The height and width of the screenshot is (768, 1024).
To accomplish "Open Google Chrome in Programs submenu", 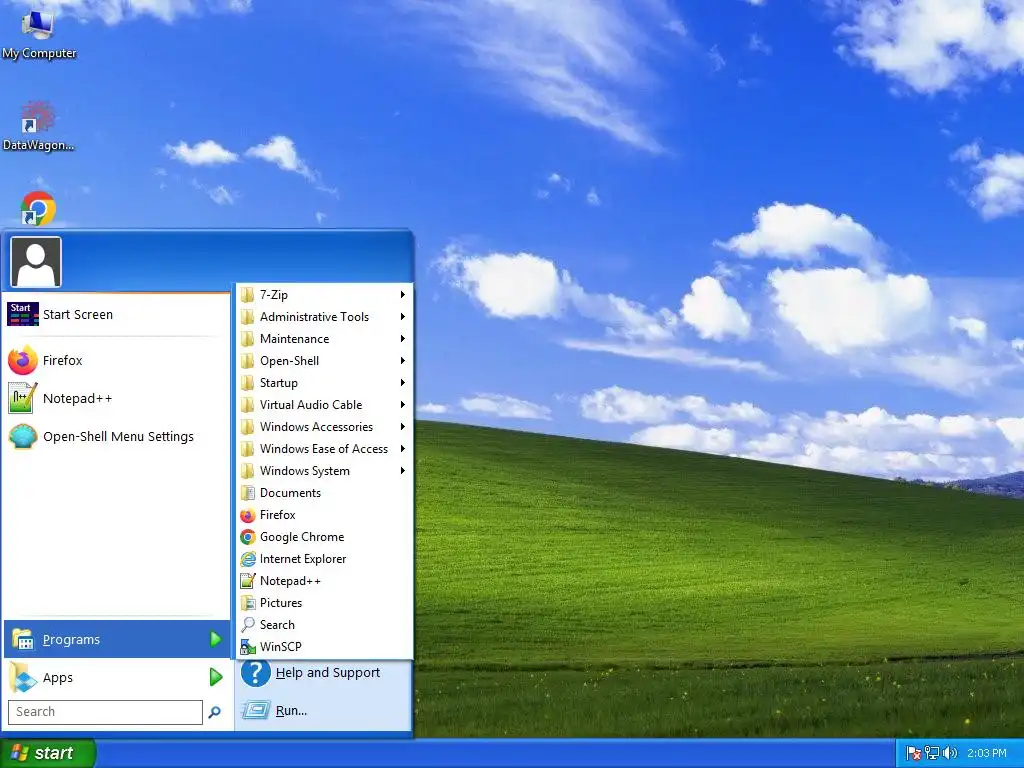I will [x=324, y=537].
